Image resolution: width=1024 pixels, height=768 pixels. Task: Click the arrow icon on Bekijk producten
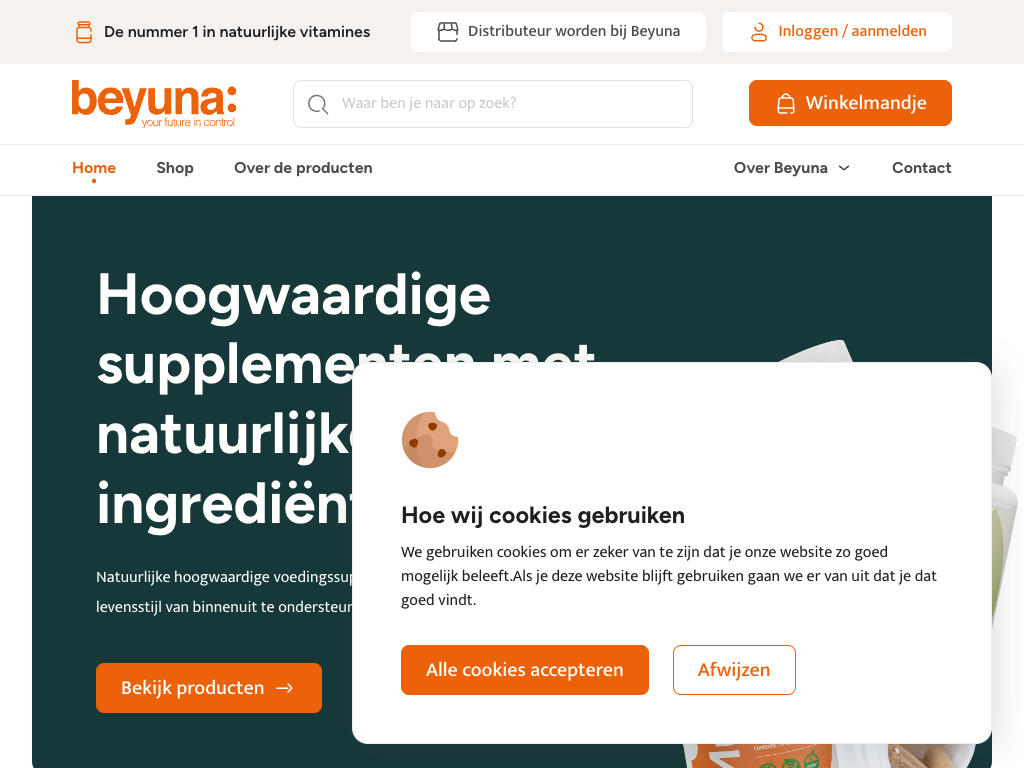click(x=285, y=688)
